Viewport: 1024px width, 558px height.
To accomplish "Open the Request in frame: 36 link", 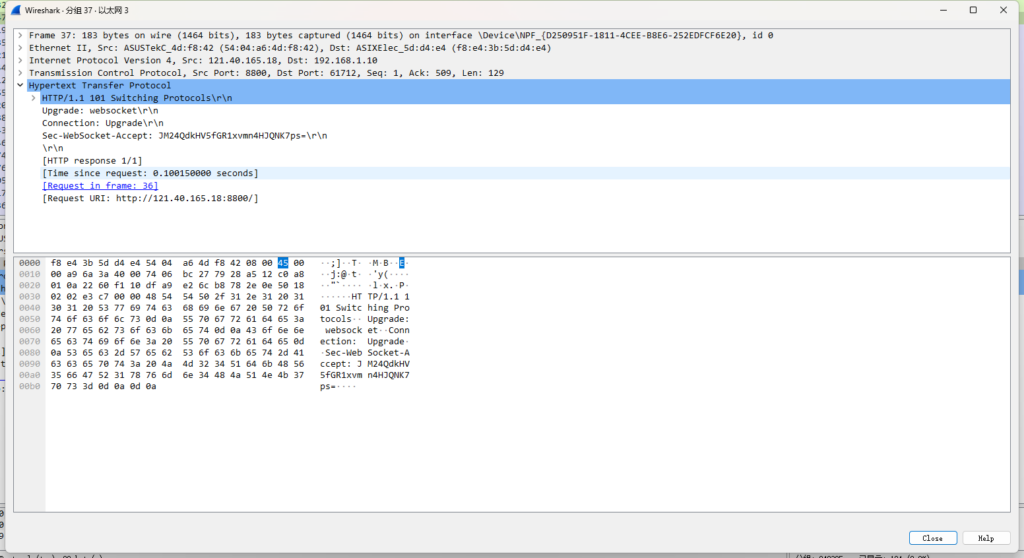I will pos(100,186).
